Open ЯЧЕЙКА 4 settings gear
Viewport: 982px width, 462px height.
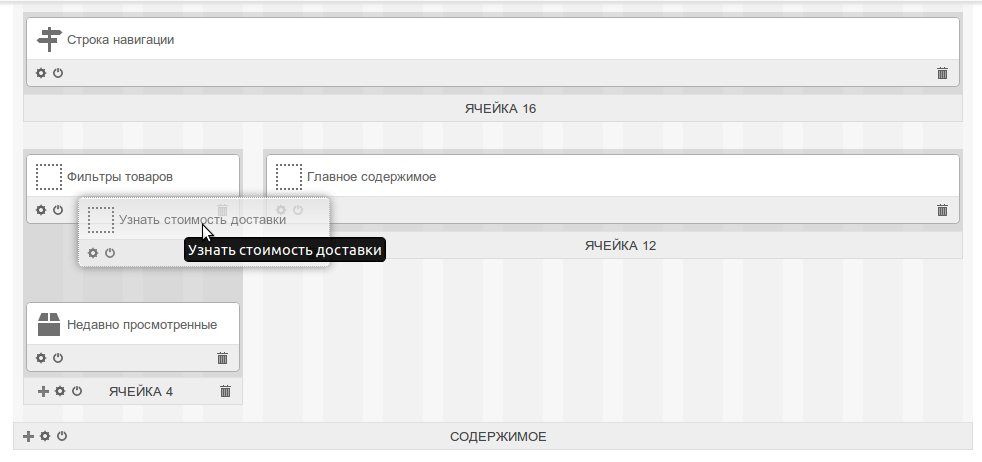[60, 391]
